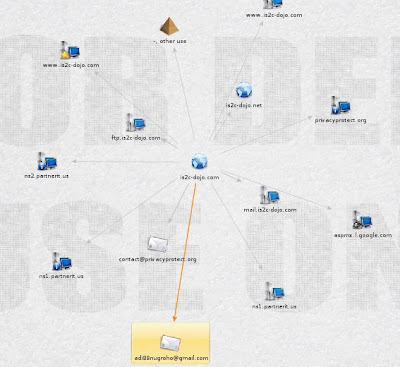
Task: Click the 'contact@privacyprotect.org' label
Action: click(x=158, y=259)
